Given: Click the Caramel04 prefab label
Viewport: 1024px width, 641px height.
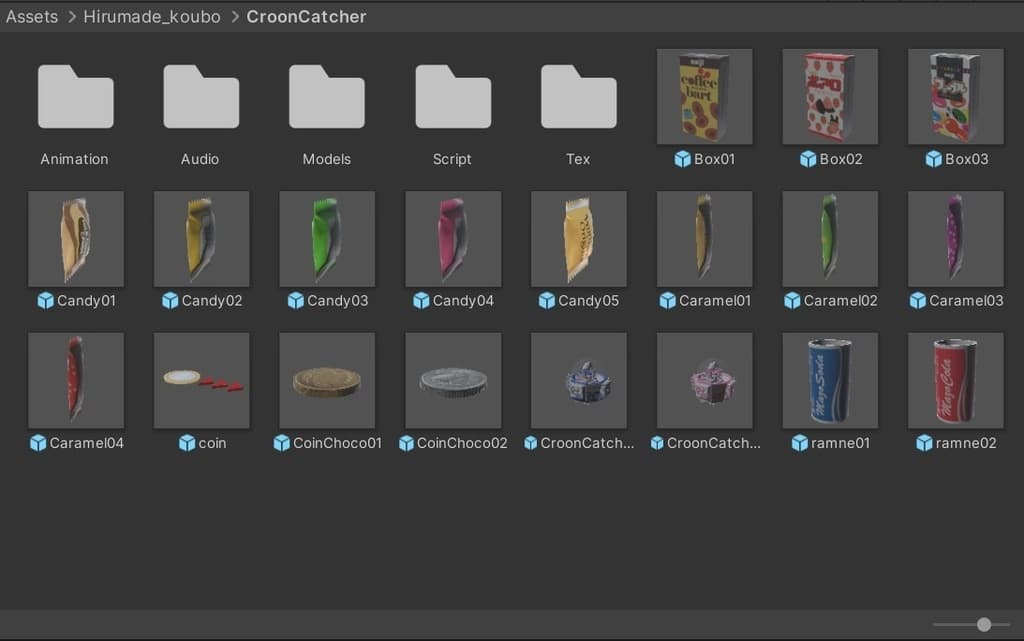Looking at the screenshot, I should click(86, 443).
